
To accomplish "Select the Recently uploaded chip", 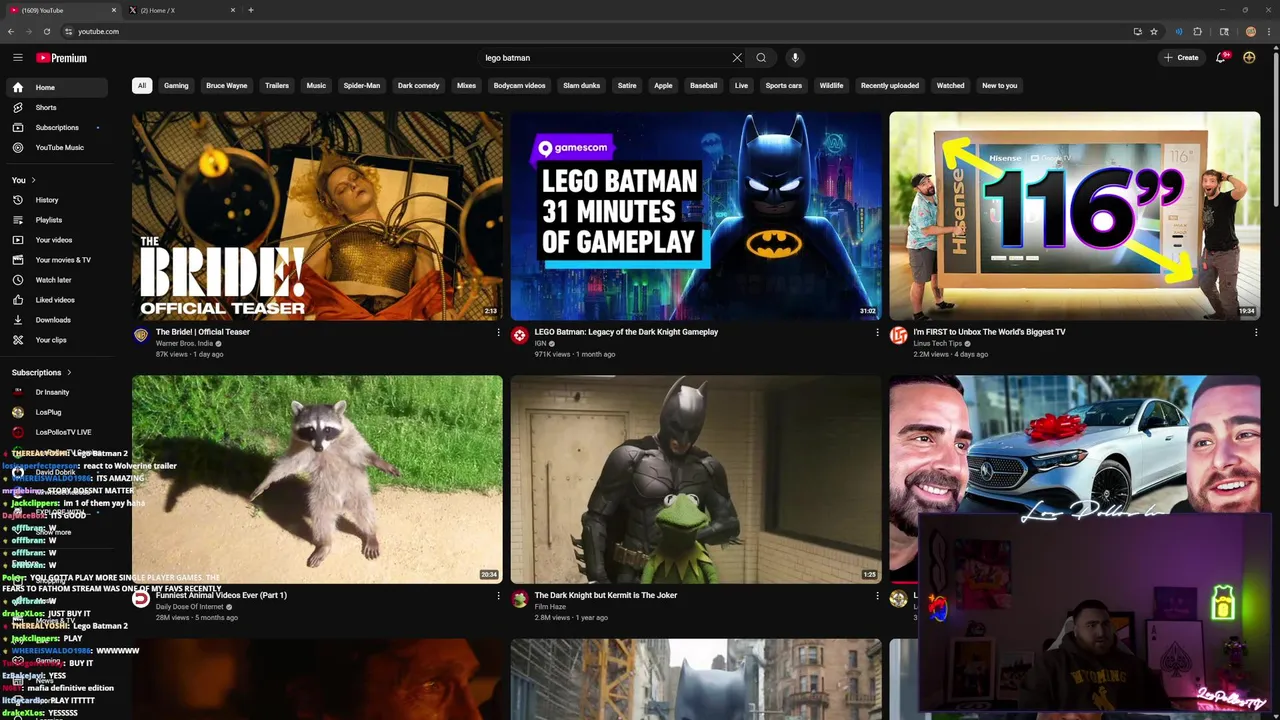I will 890,85.
